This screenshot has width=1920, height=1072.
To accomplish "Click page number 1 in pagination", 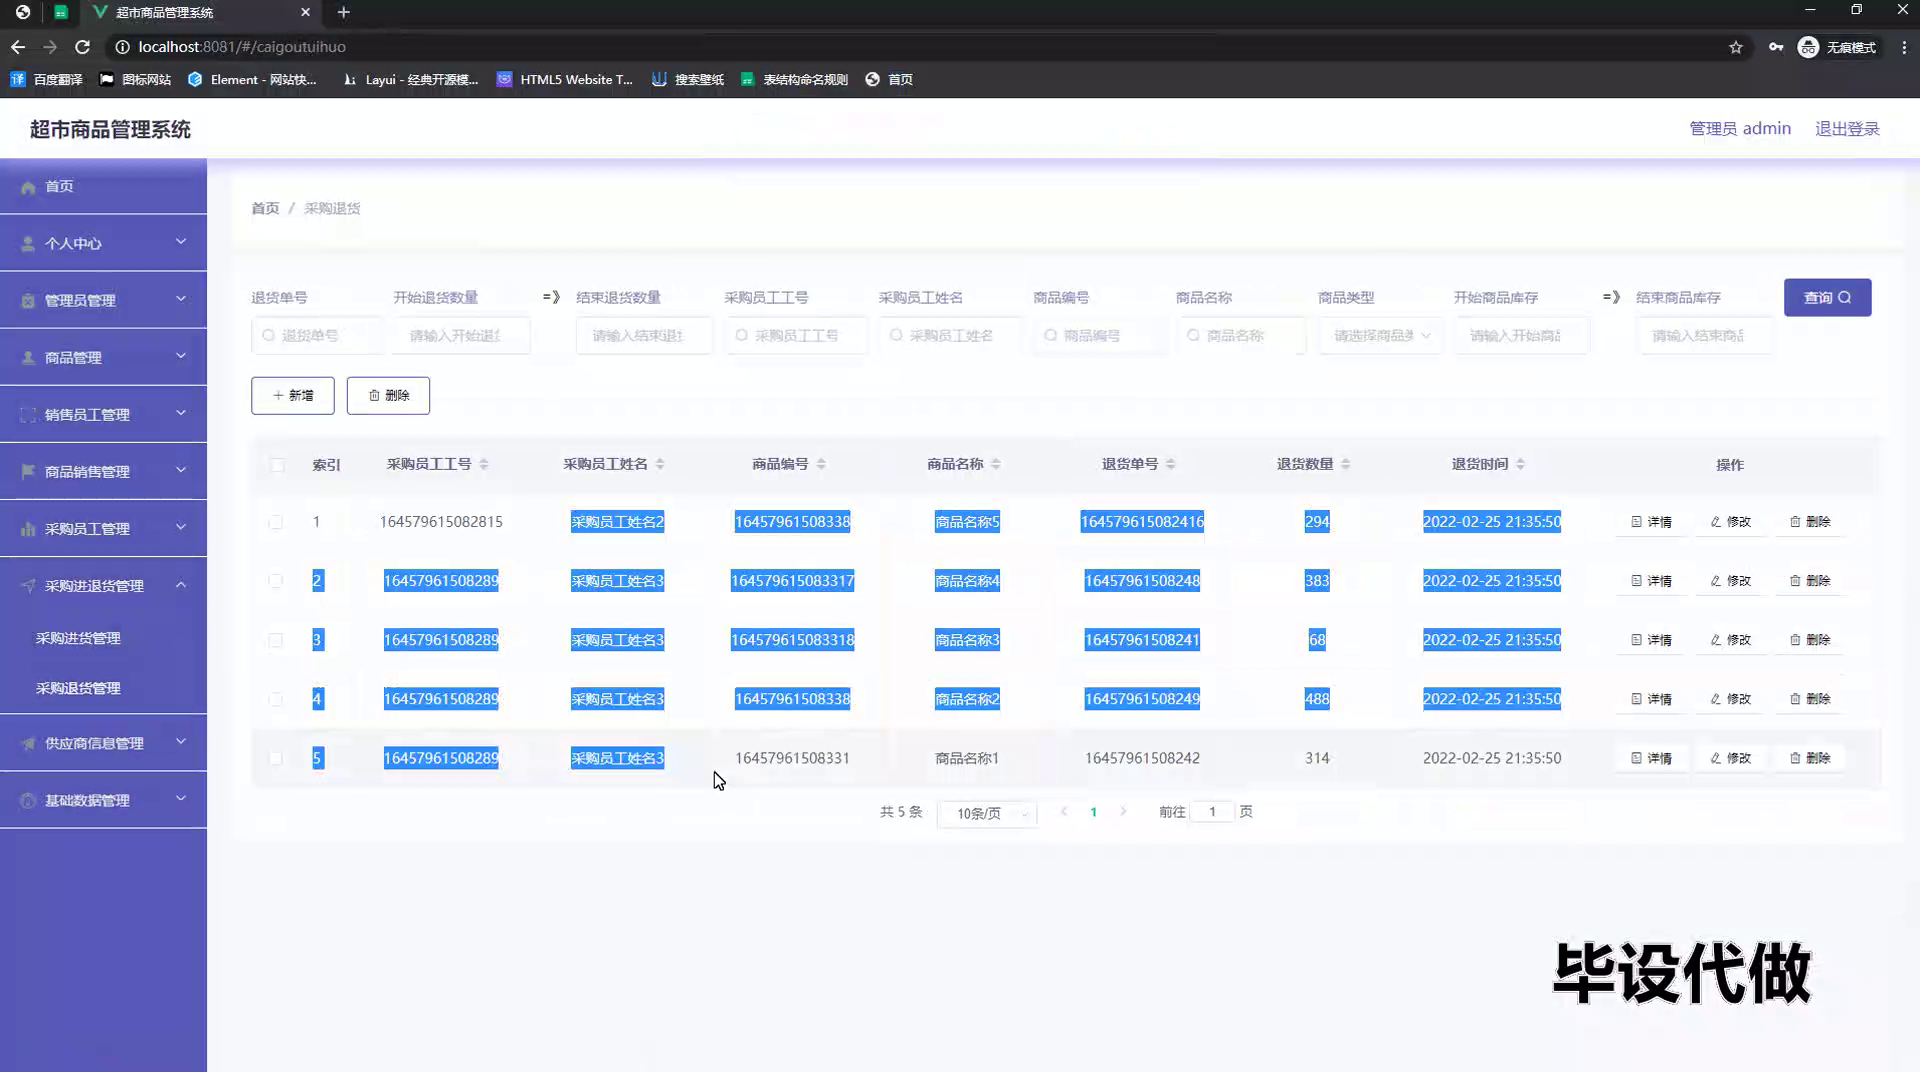I will coord(1093,812).
